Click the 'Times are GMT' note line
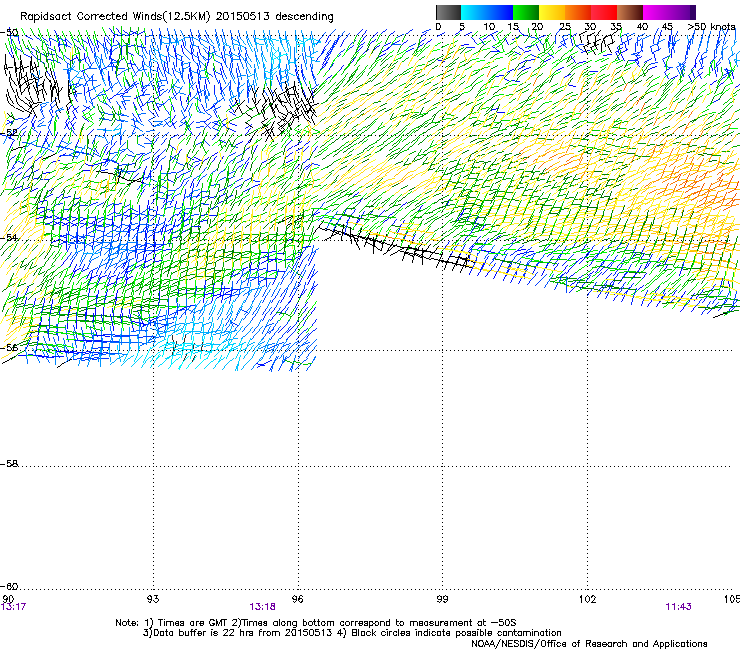Image resolution: width=740 pixels, height=650 pixels. pos(316,623)
